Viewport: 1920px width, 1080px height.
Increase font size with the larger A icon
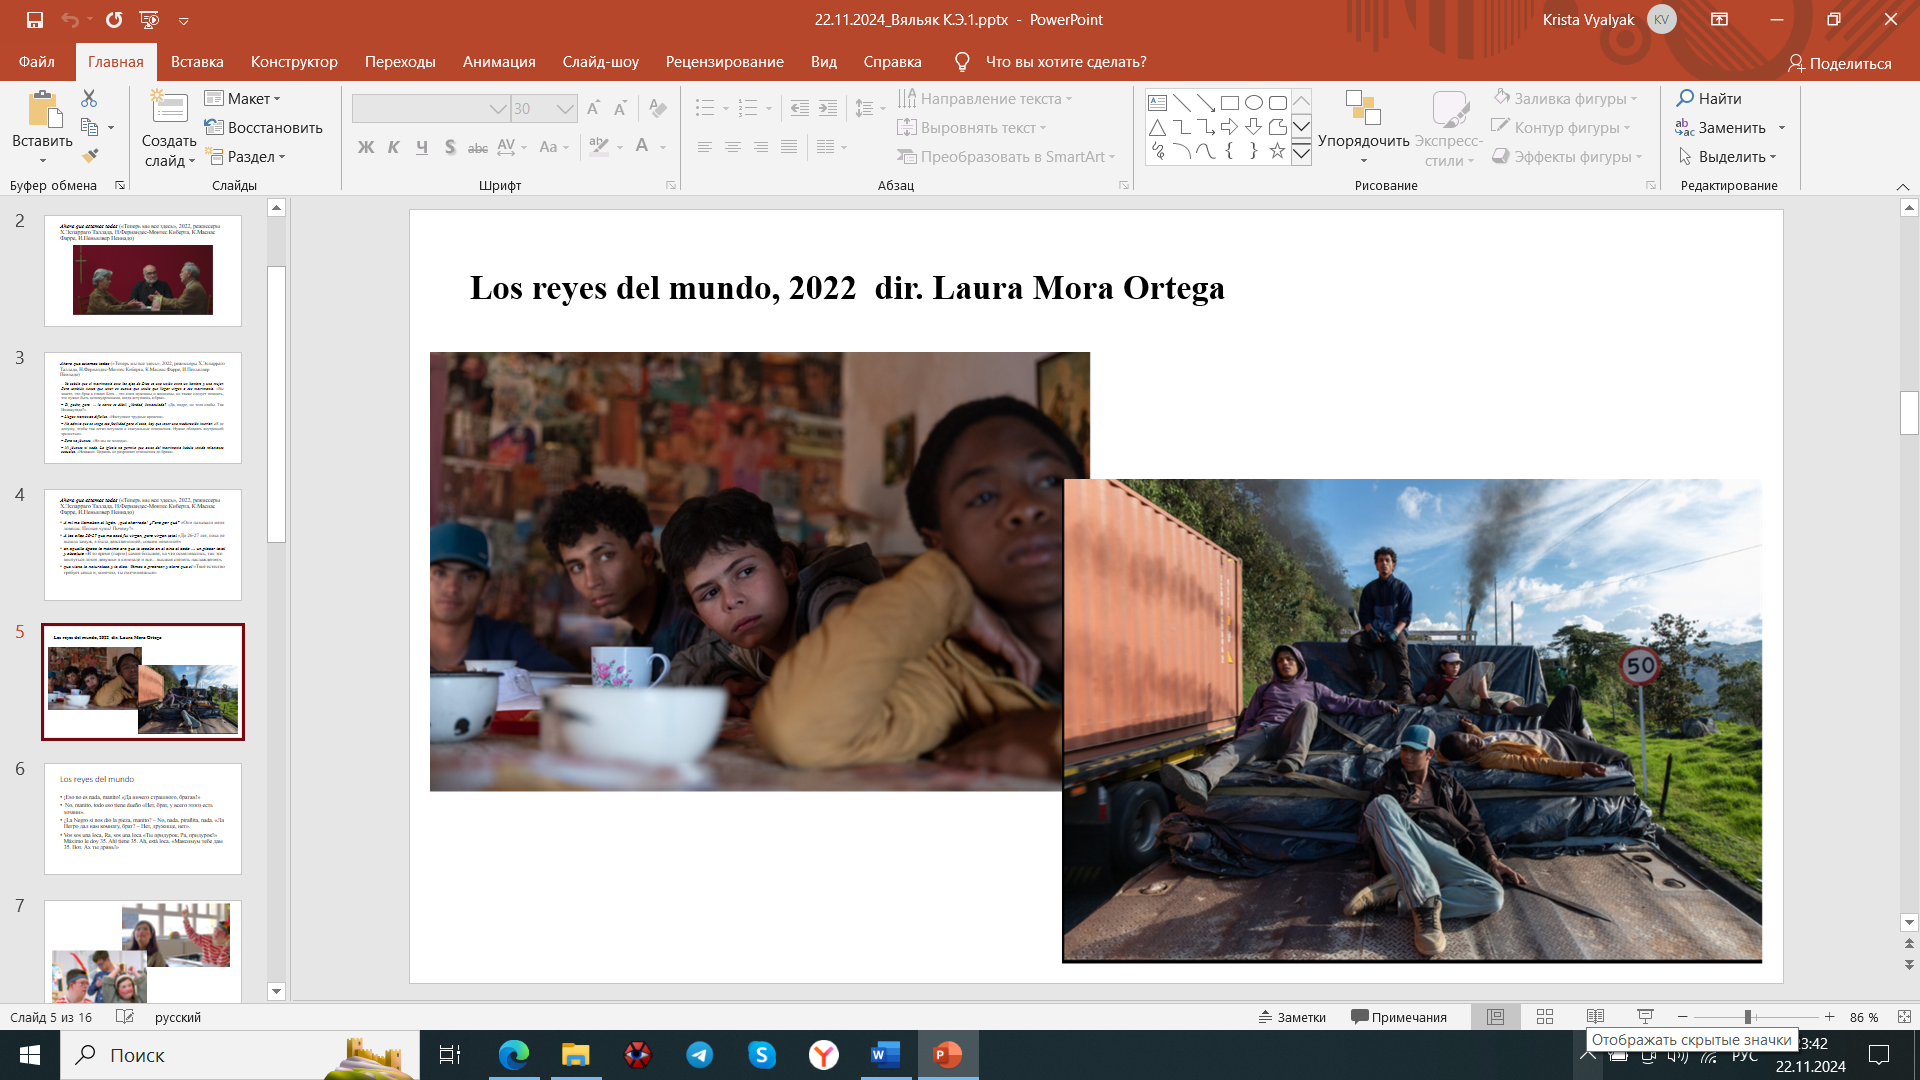pyautogui.click(x=593, y=108)
